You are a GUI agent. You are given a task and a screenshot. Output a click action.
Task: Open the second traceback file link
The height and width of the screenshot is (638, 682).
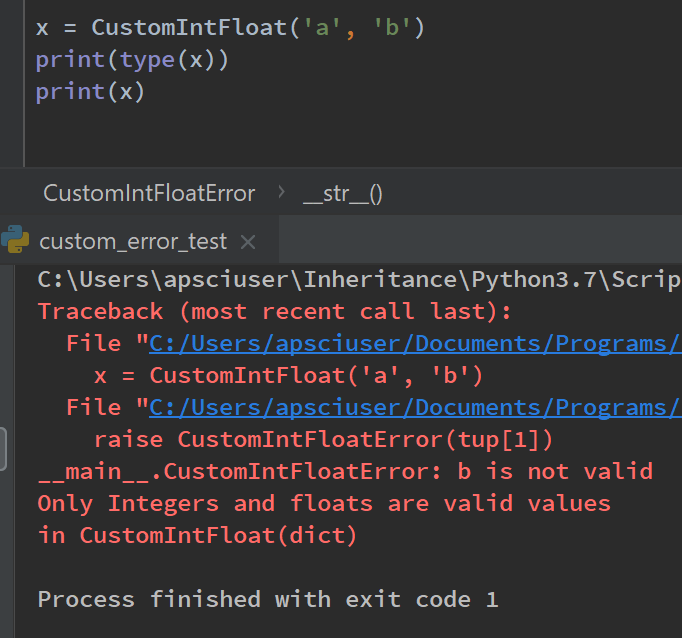[415, 407]
